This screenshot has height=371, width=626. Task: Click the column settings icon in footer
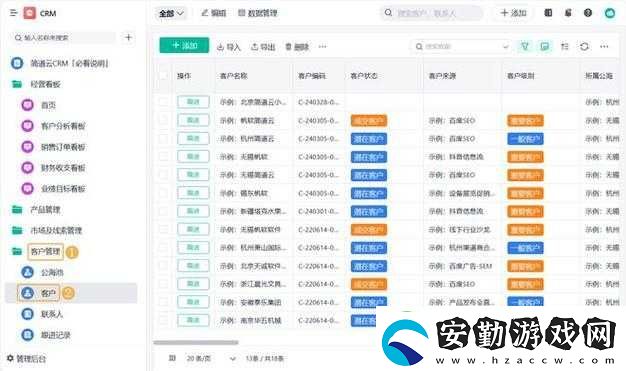(172, 358)
